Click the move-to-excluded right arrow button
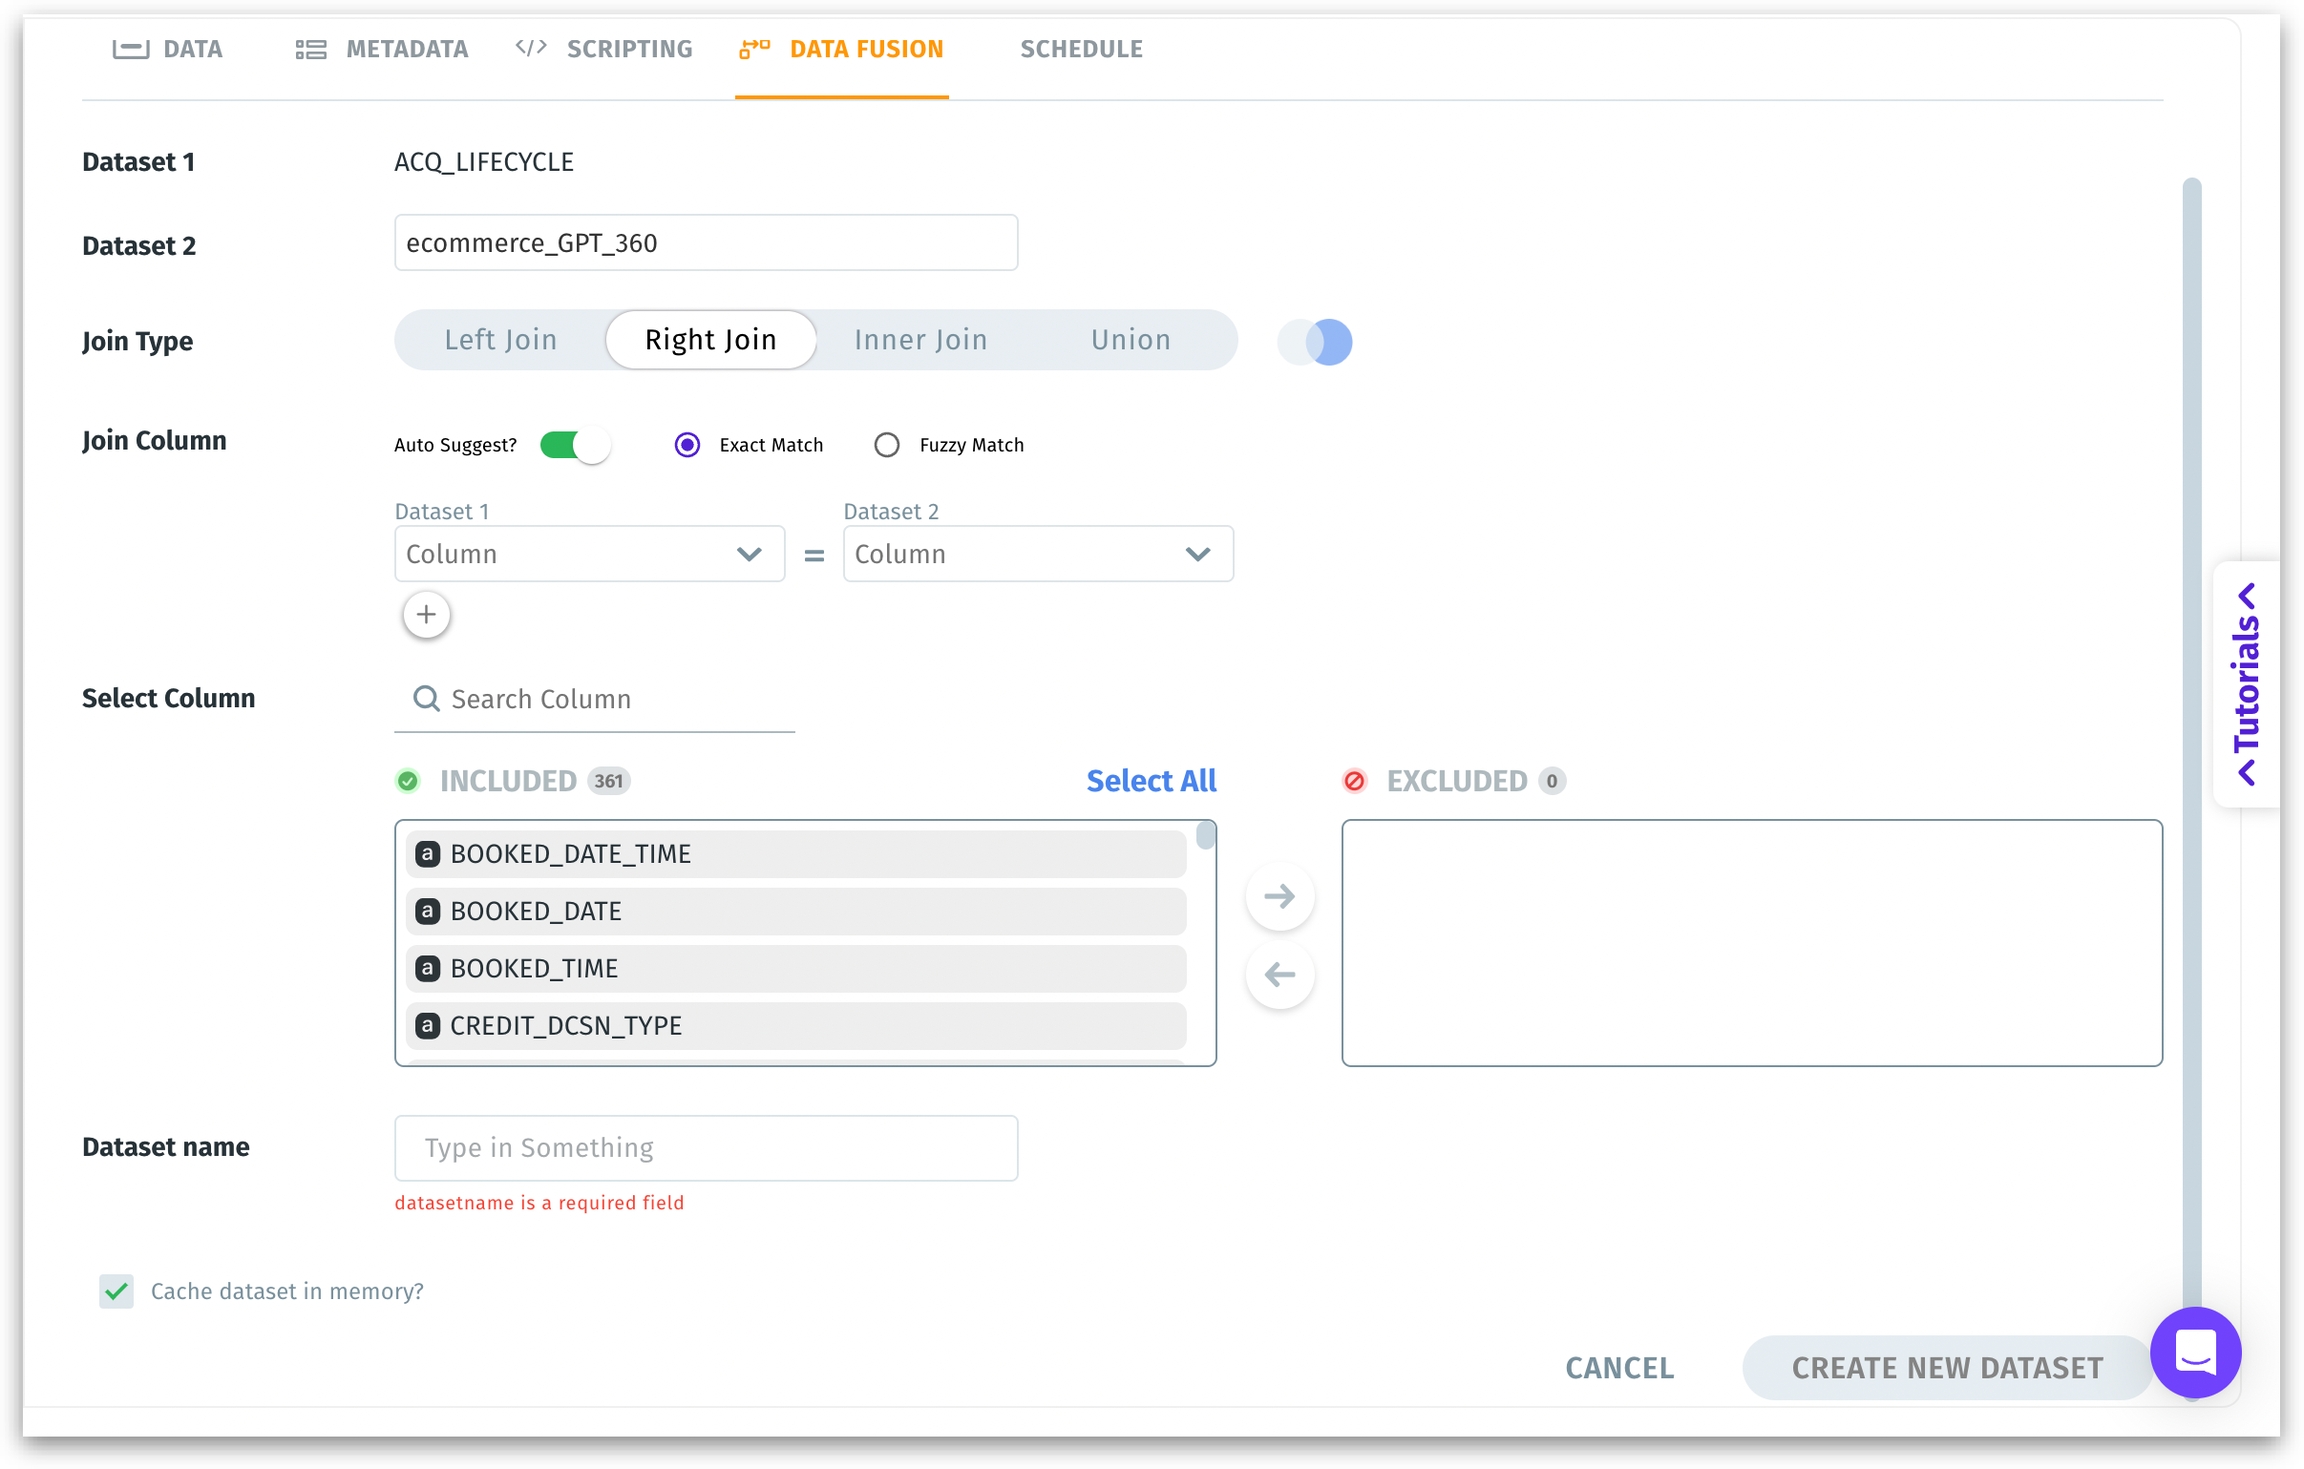The image size is (2304, 1469). tap(1279, 895)
